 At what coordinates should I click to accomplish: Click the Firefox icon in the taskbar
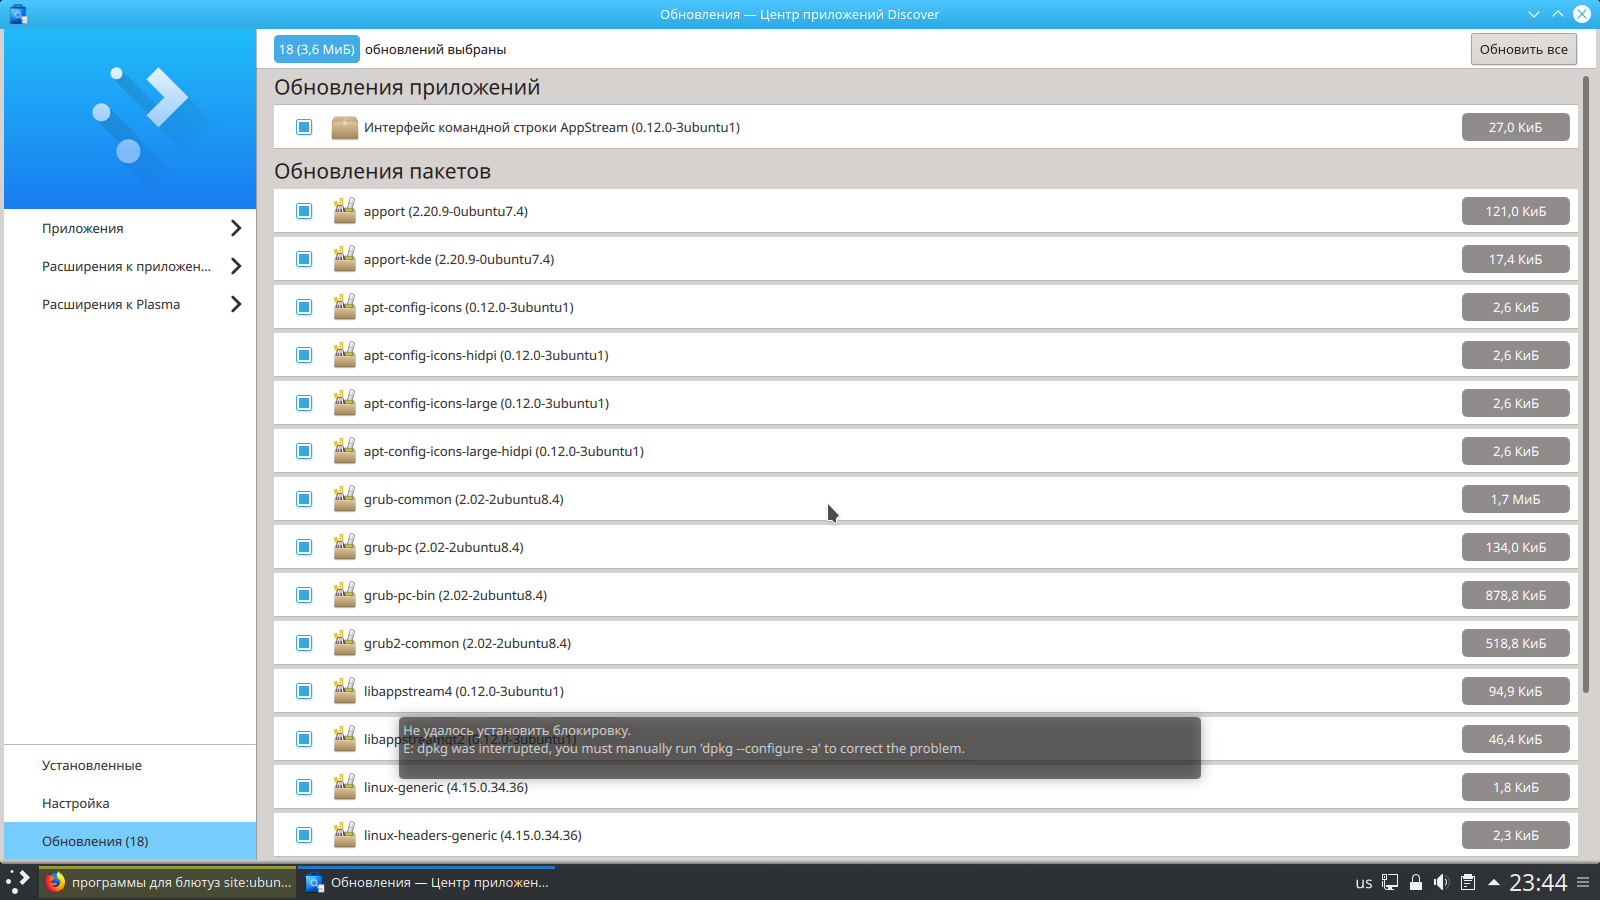coord(55,882)
